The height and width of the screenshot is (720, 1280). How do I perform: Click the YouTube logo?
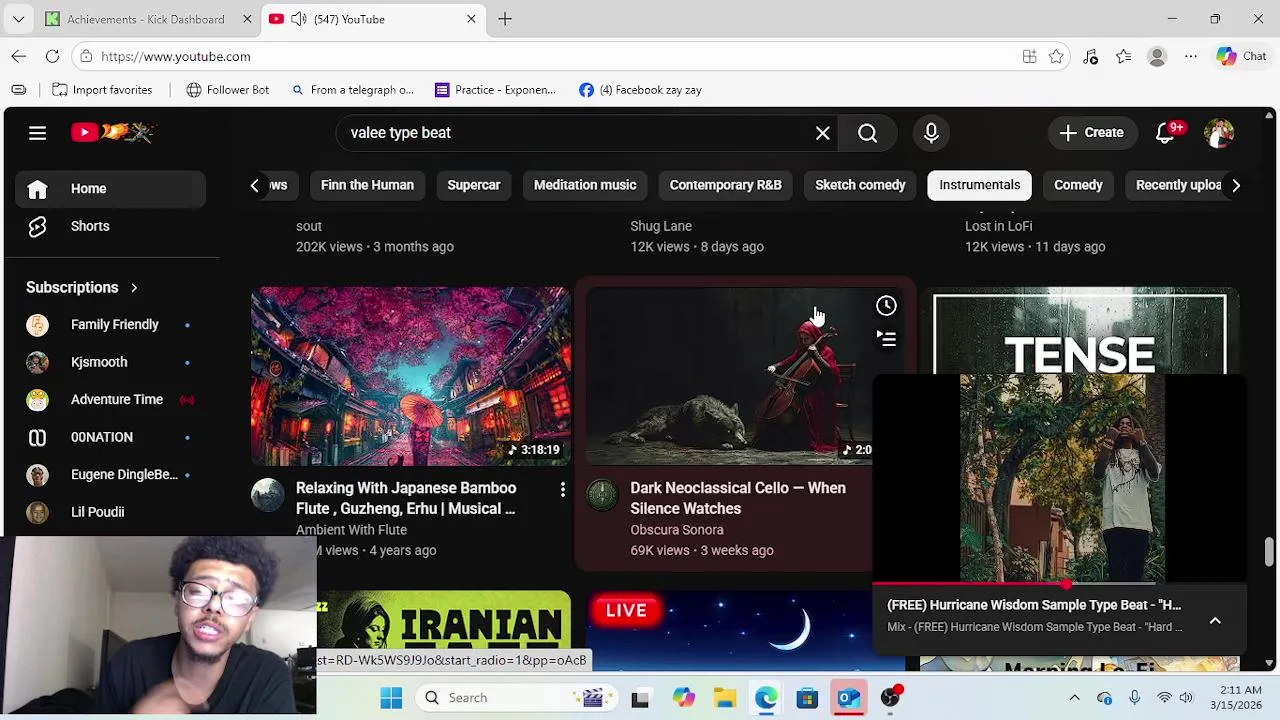tap(113, 132)
